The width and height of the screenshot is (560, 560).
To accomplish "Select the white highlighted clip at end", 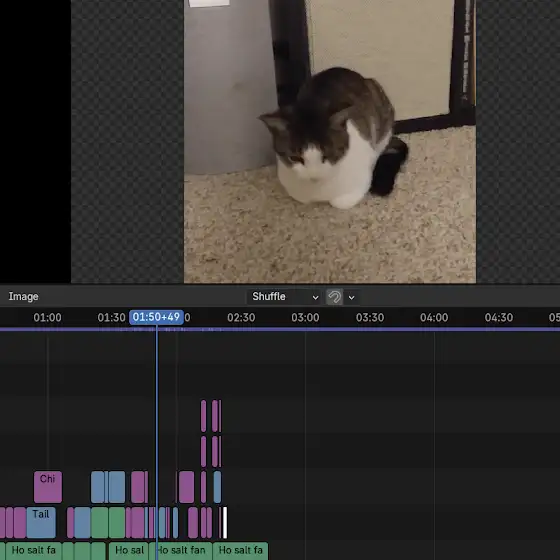I will click(x=225, y=522).
